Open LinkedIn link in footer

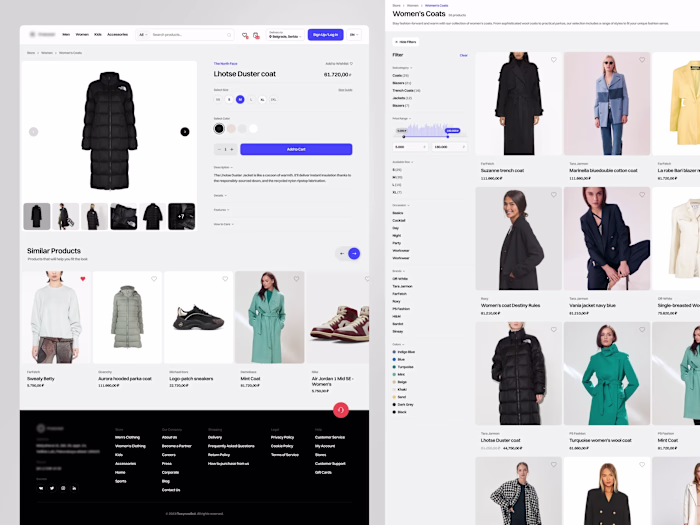click(x=74, y=488)
